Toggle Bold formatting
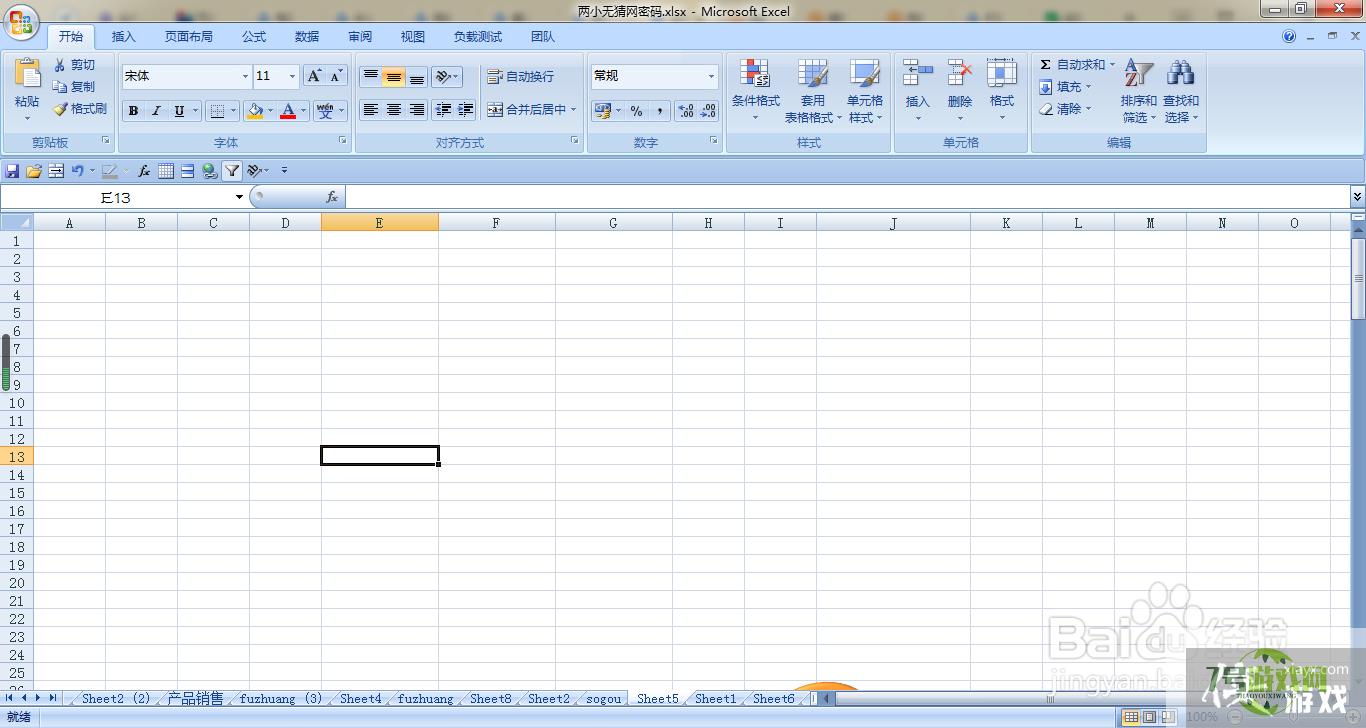 133,111
